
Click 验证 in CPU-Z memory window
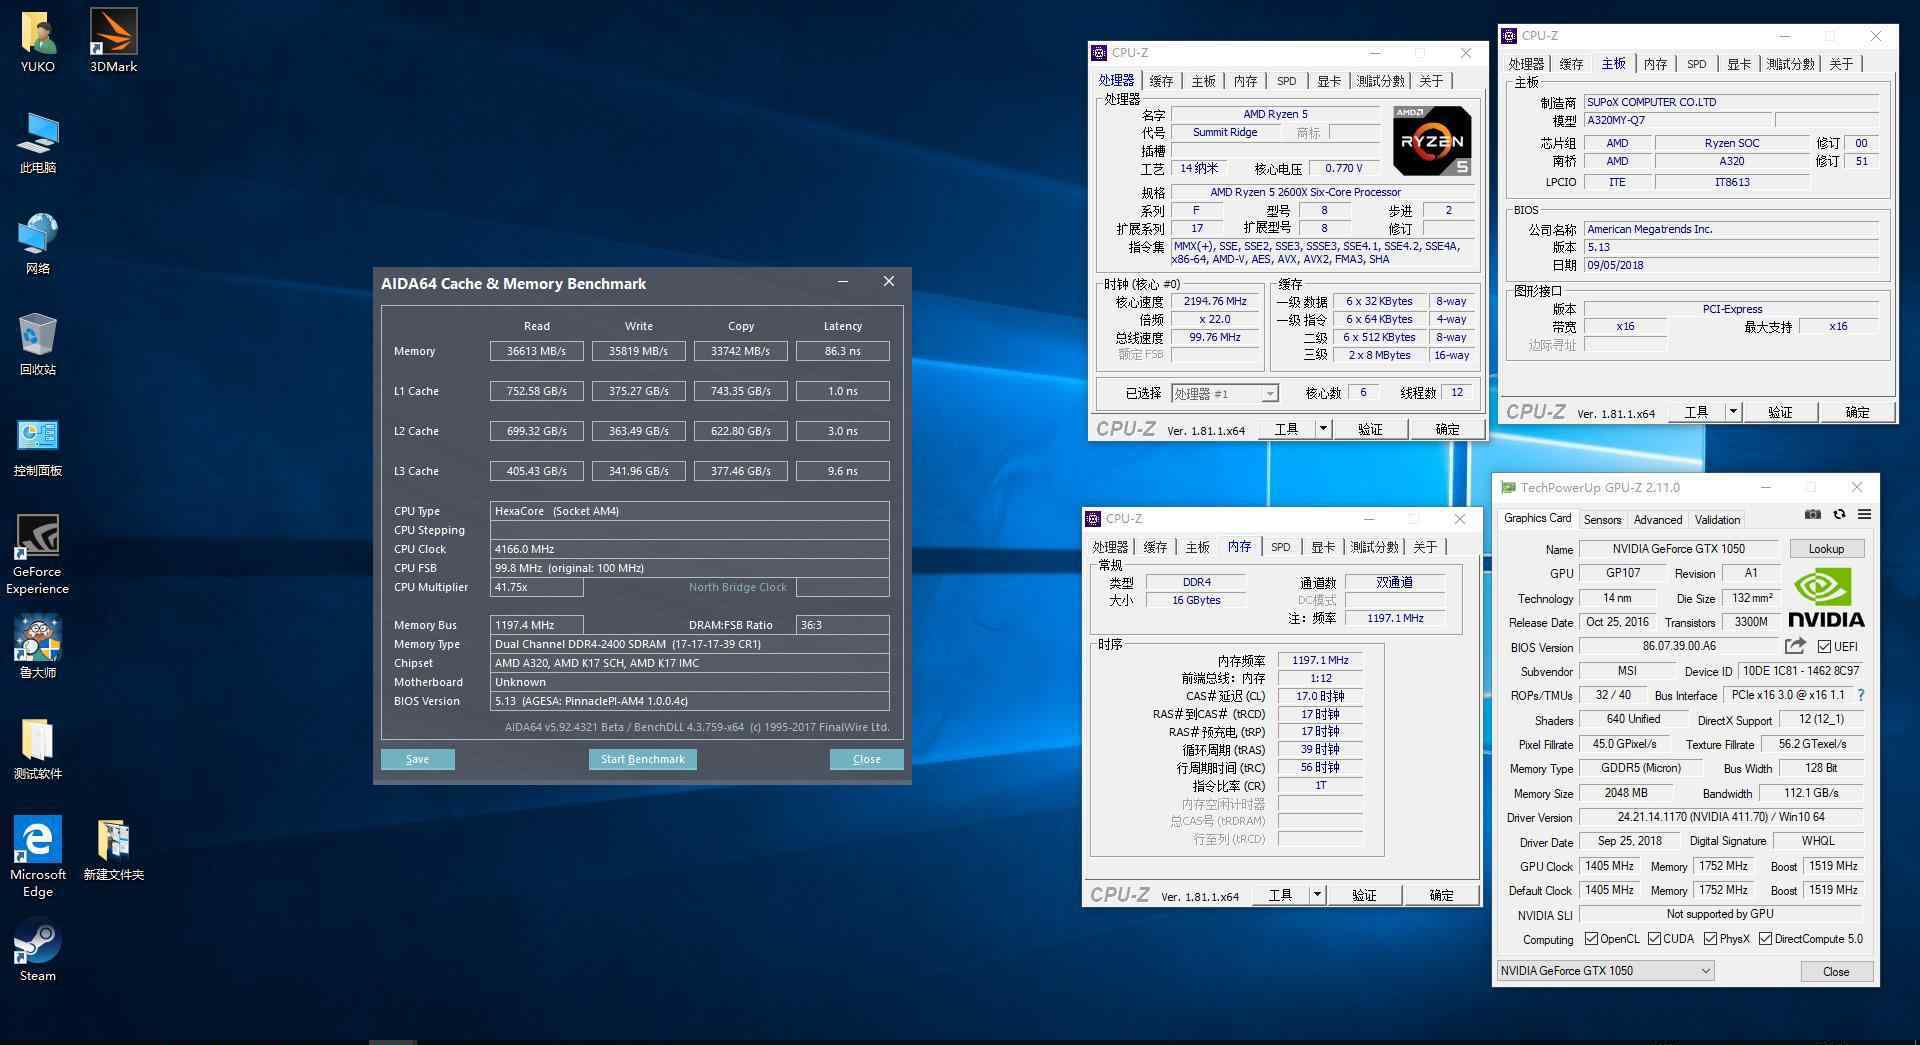click(x=1364, y=895)
